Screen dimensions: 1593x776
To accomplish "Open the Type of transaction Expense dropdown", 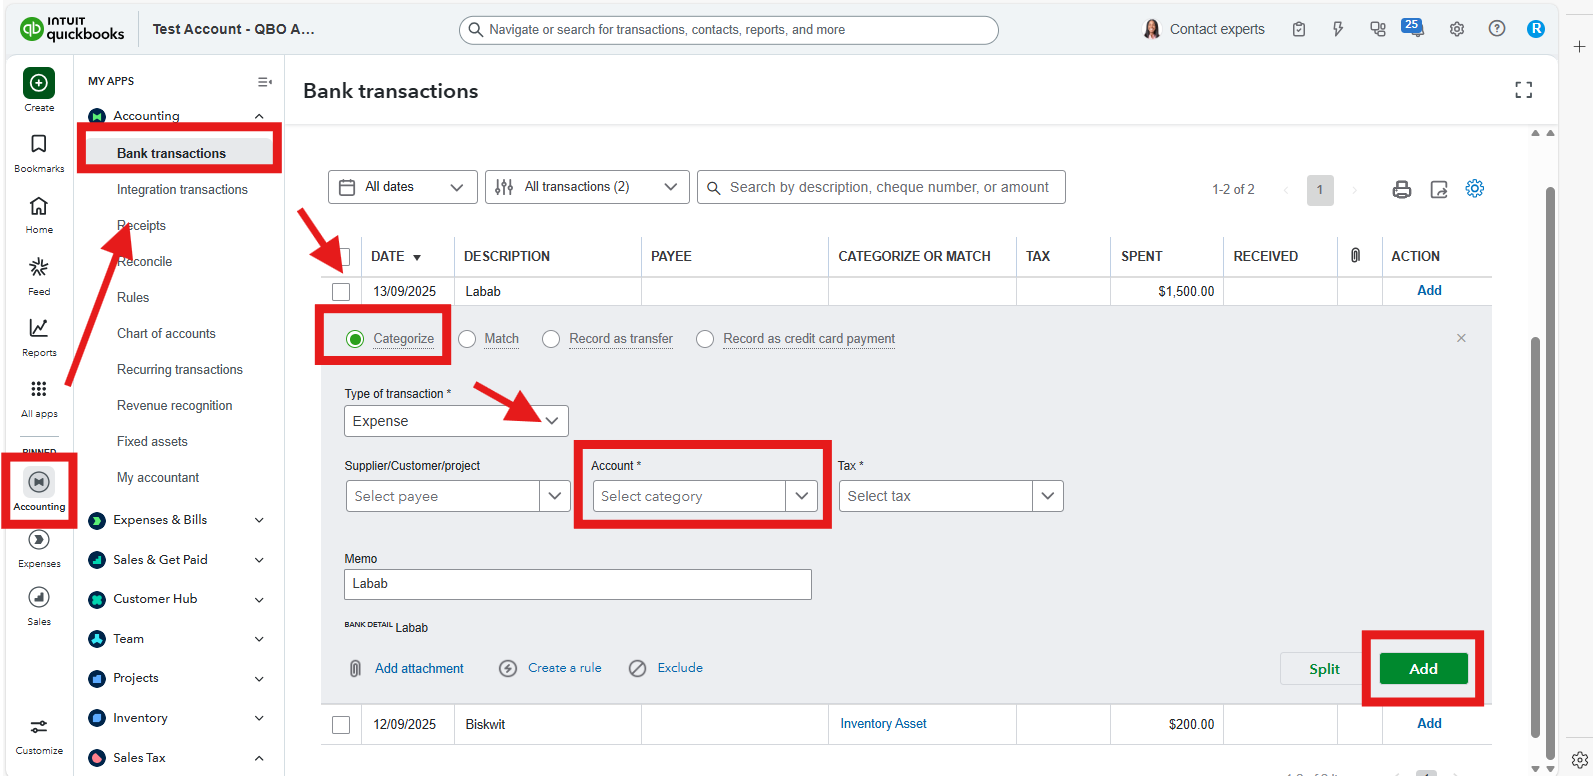I will point(456,421).
